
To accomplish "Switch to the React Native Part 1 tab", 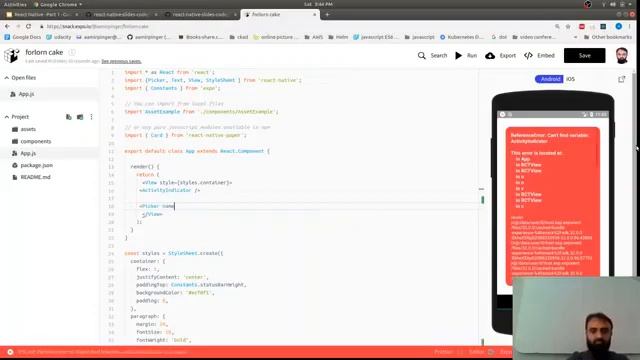I will point(42,14).
